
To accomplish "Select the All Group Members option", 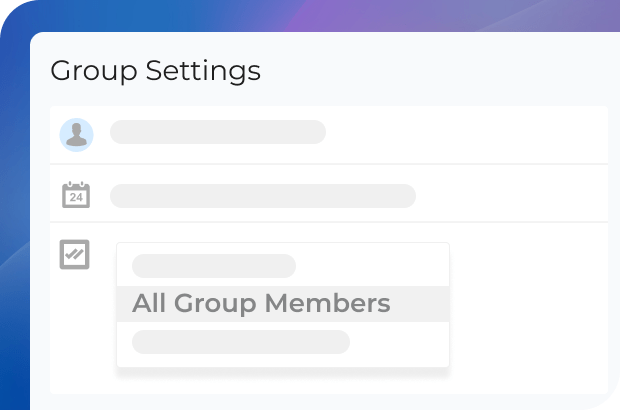I will [x=261, y=303].
